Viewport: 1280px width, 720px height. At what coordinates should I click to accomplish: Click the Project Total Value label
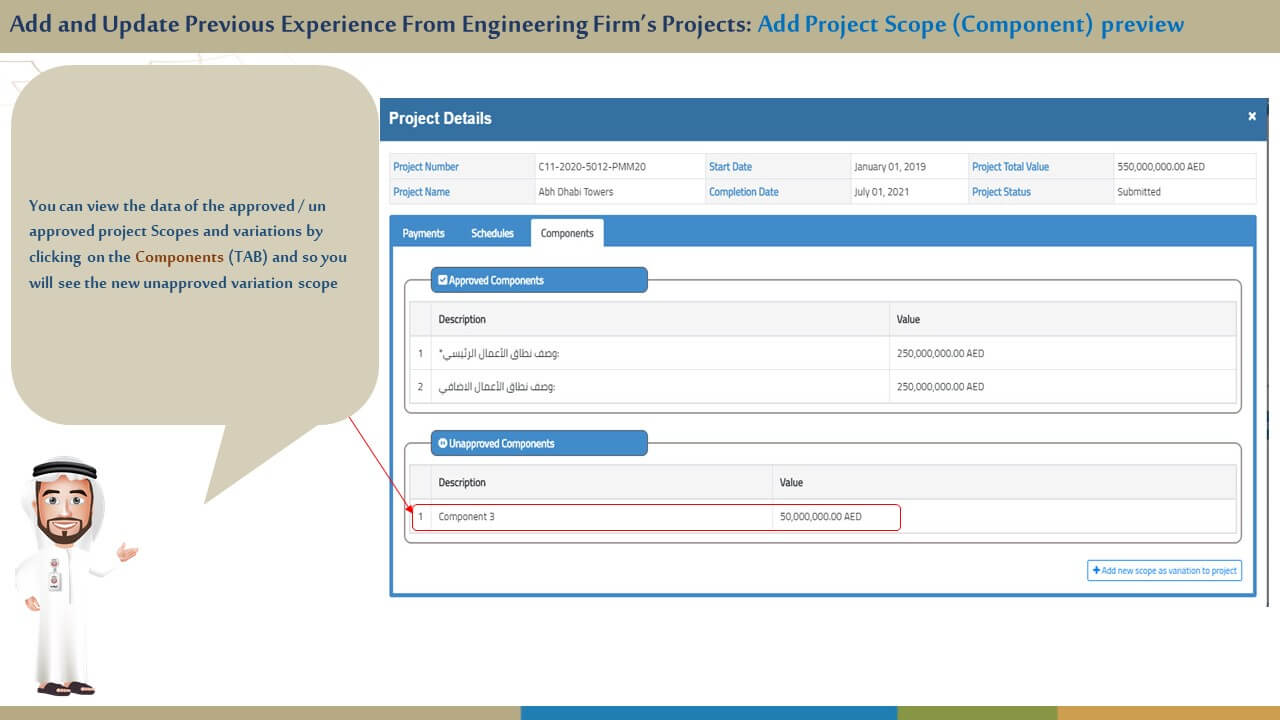pyautogui.click(x=1010, y=167)
